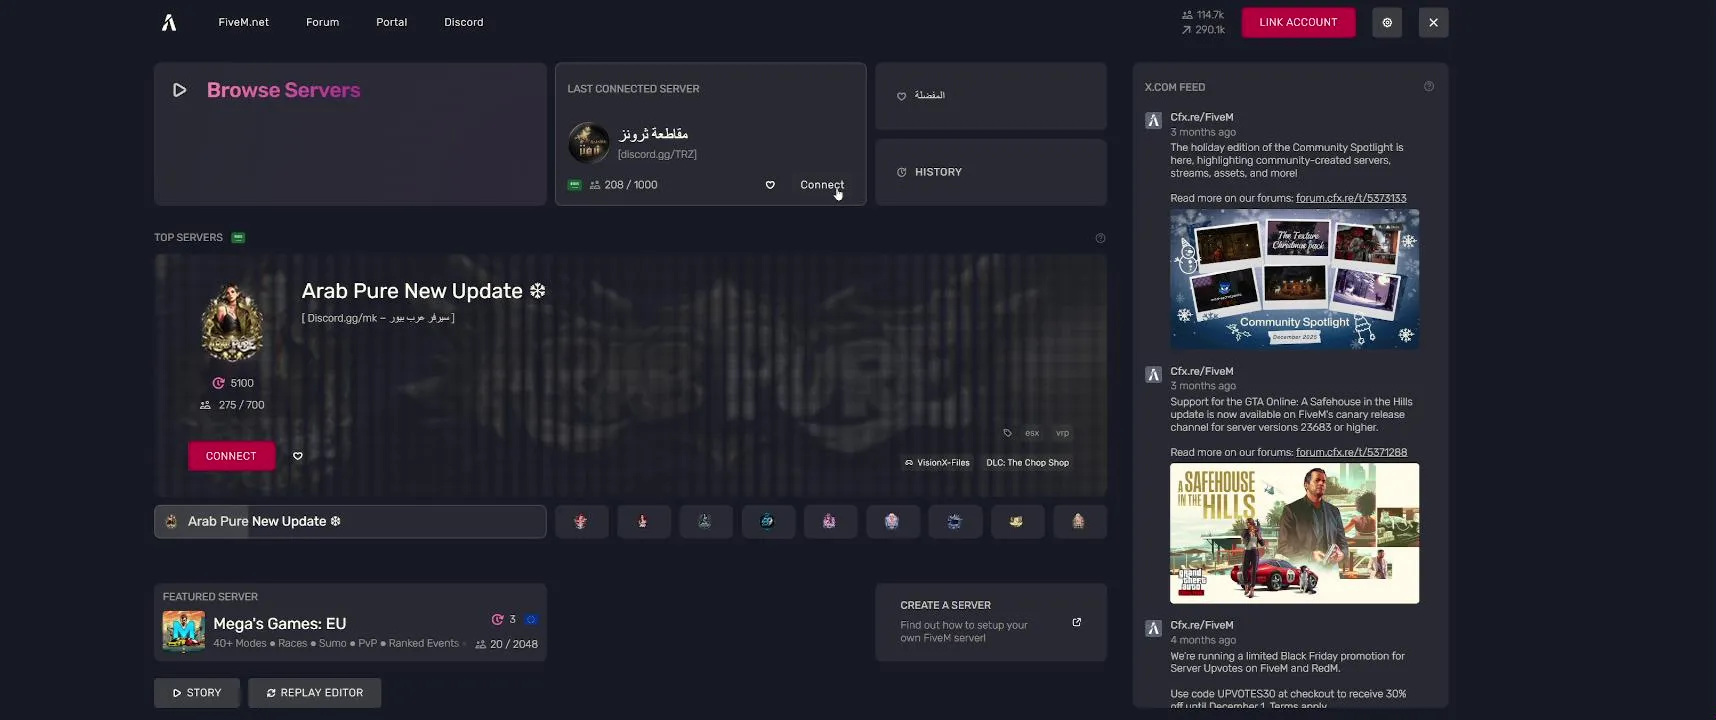Open Browse Servers

[350, 134]
